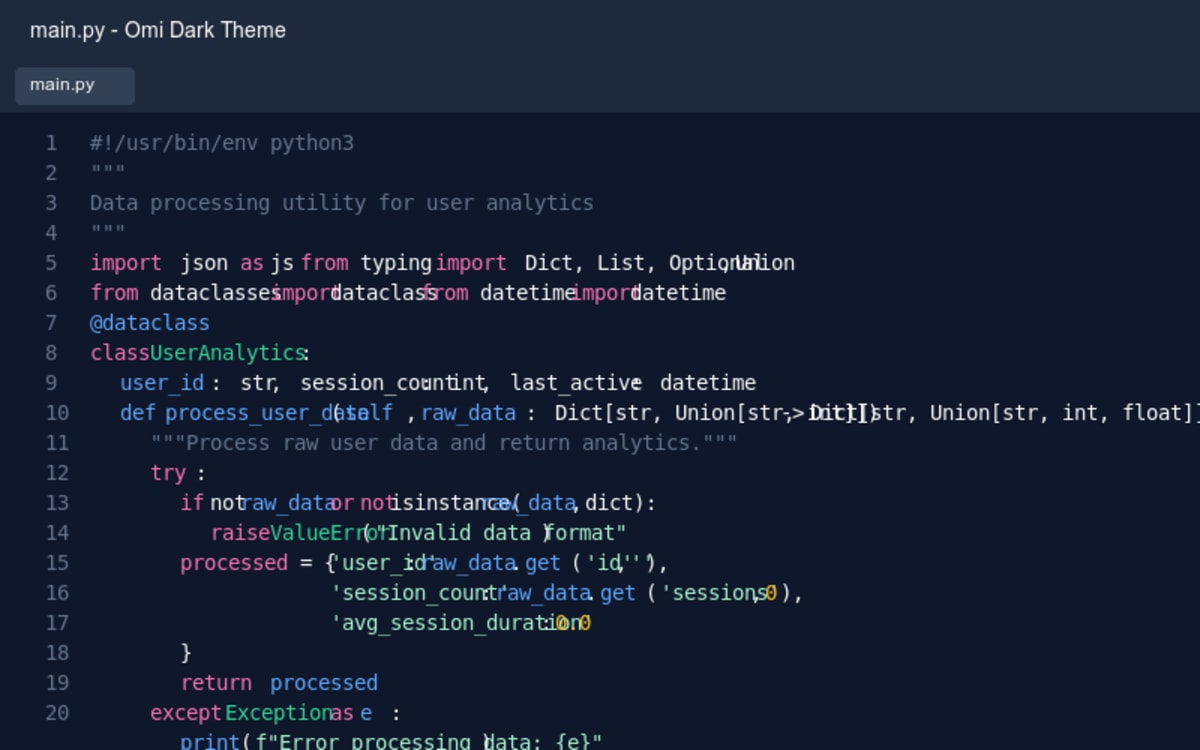The width and height of the screenshot is (1200, 750).
Task: Click line number 20 in gutter
Action: point(57,713)
